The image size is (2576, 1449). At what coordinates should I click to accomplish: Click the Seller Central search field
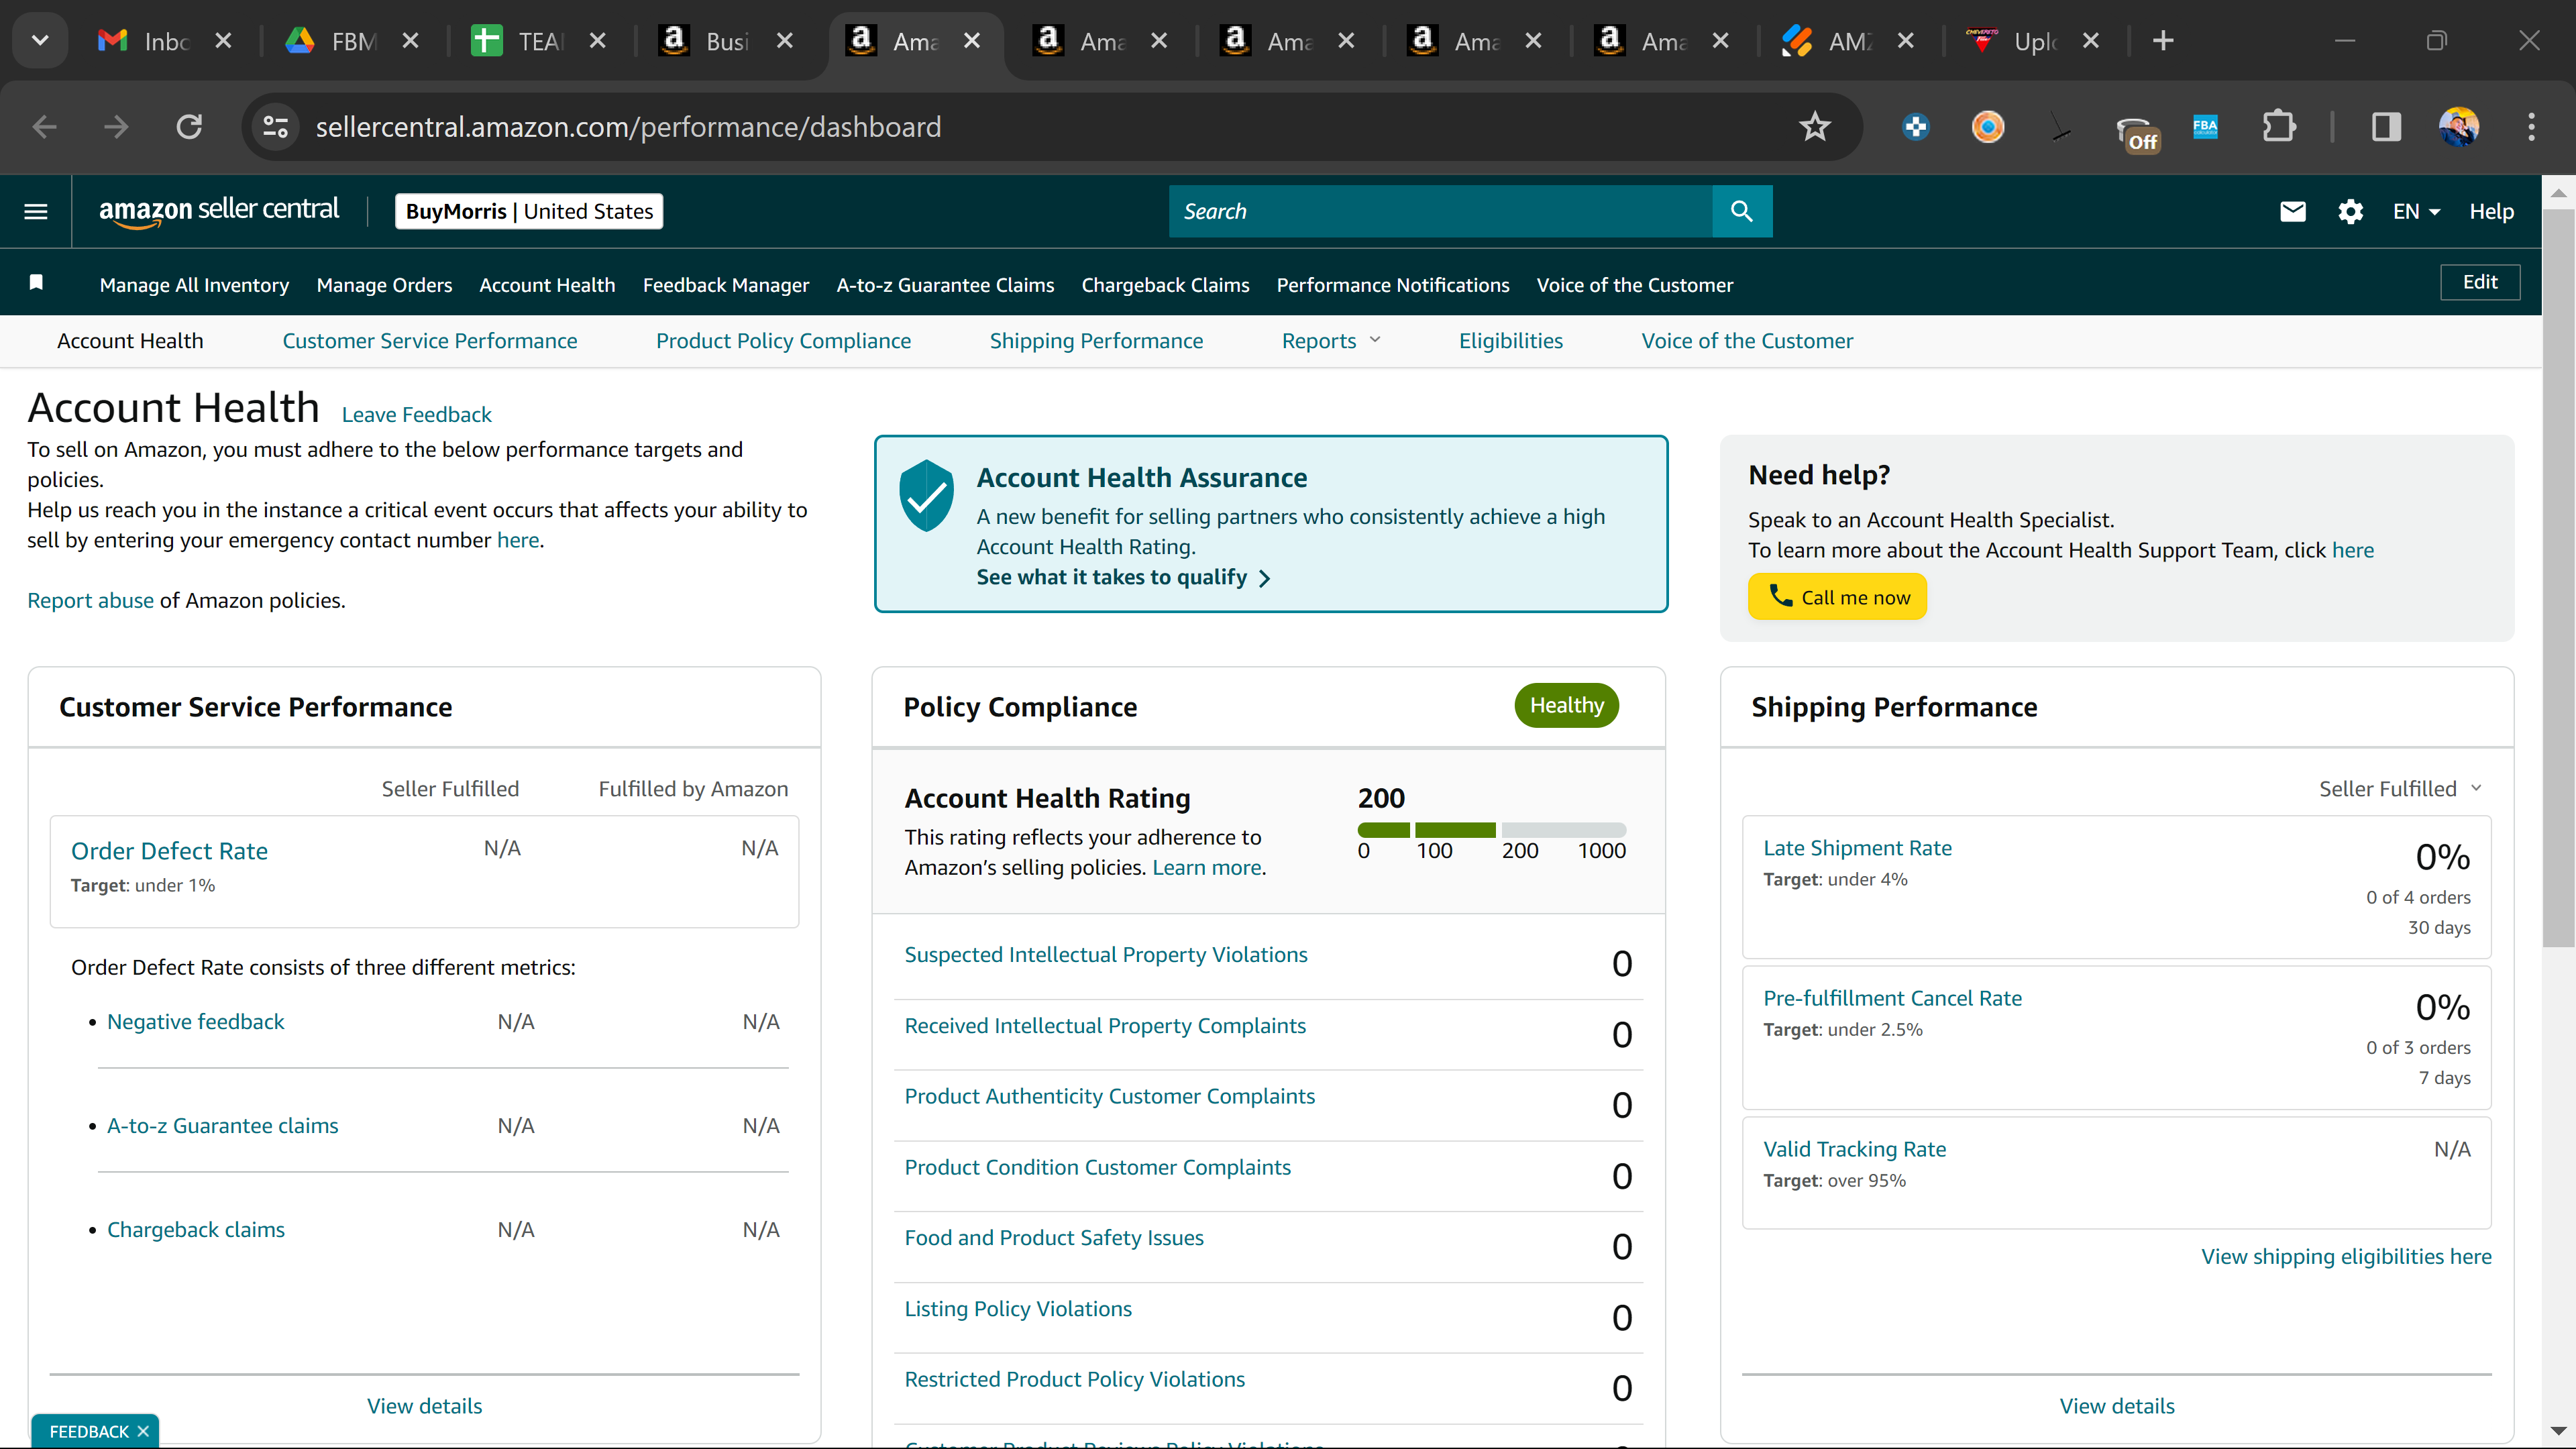(x=1440, y=211)
